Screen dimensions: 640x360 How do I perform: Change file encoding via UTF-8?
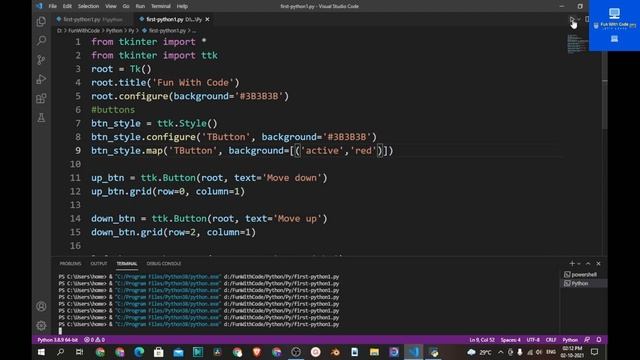(x=533, y=340)
